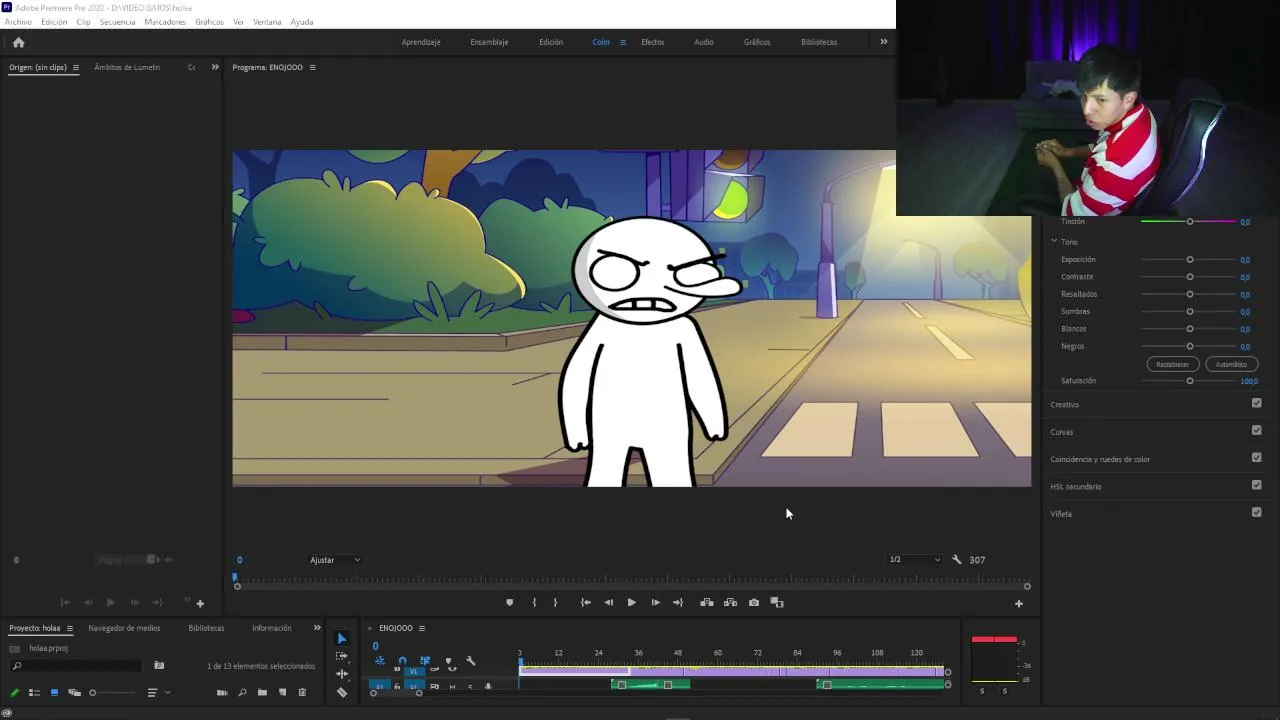This screenshot has width=1280, height=720.
Task: Switch project panel to icon view
Action: tap(54, 692)
